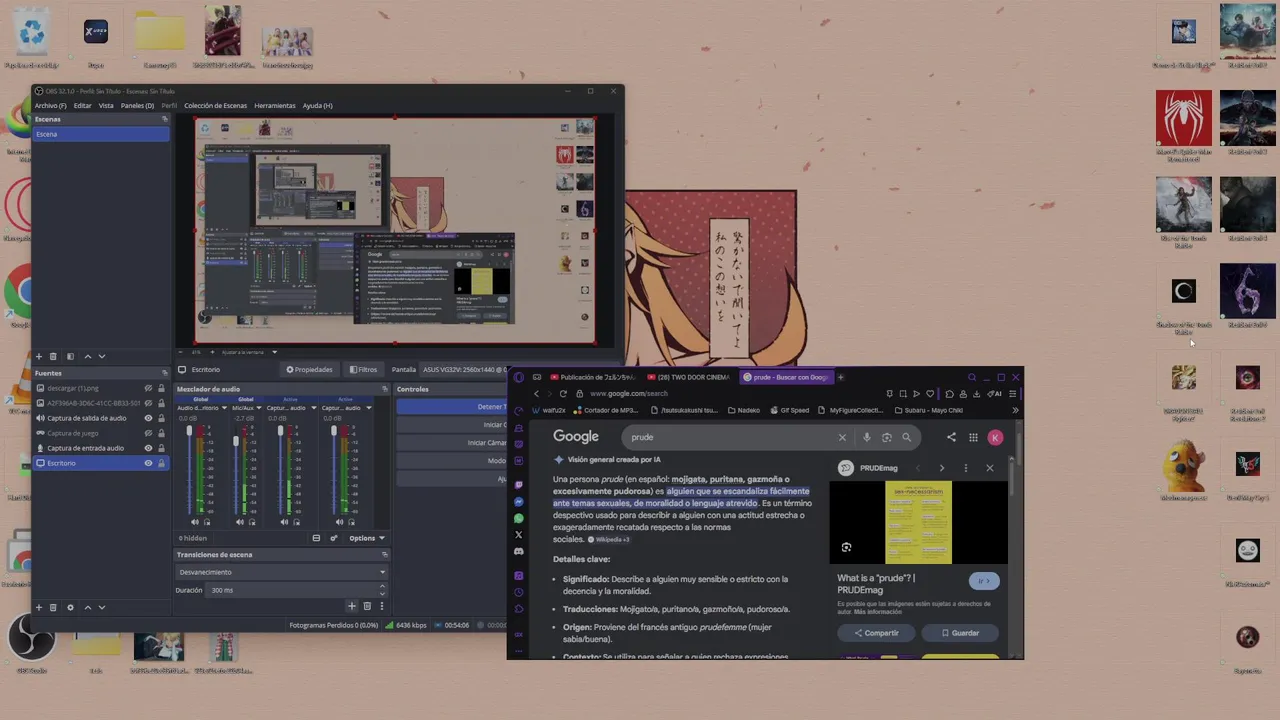Search by voice microphone icon
This screenshot has width=1280, height=720.
pyautogui.click(x=866, y=437)
